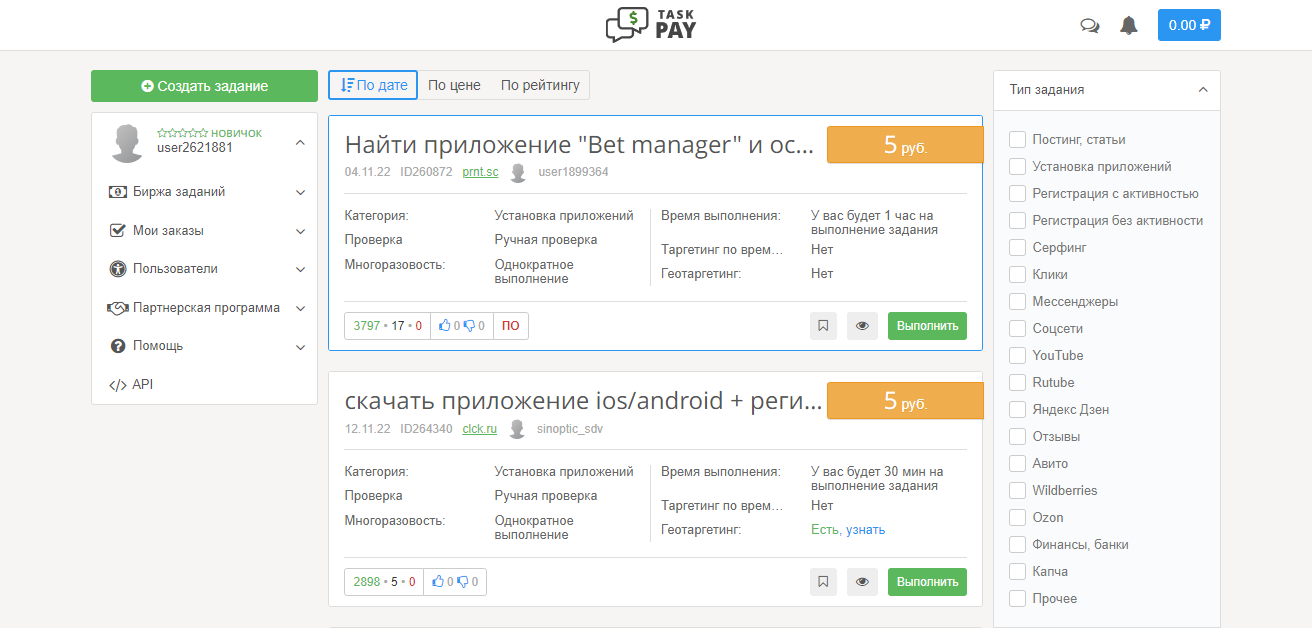Collapse the Тип задания filter panel

click(x=1203, y=90)
